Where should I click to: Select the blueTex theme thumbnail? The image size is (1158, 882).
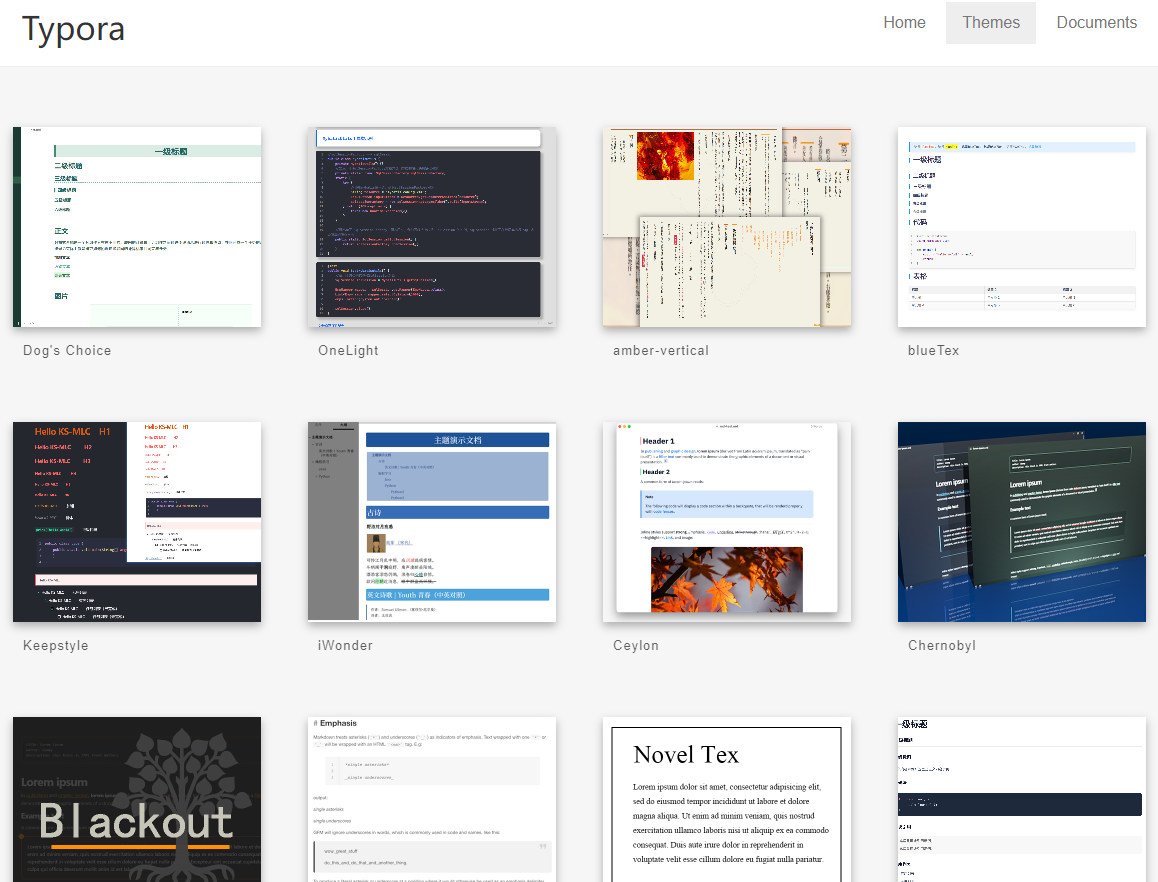coord(1022,227)
